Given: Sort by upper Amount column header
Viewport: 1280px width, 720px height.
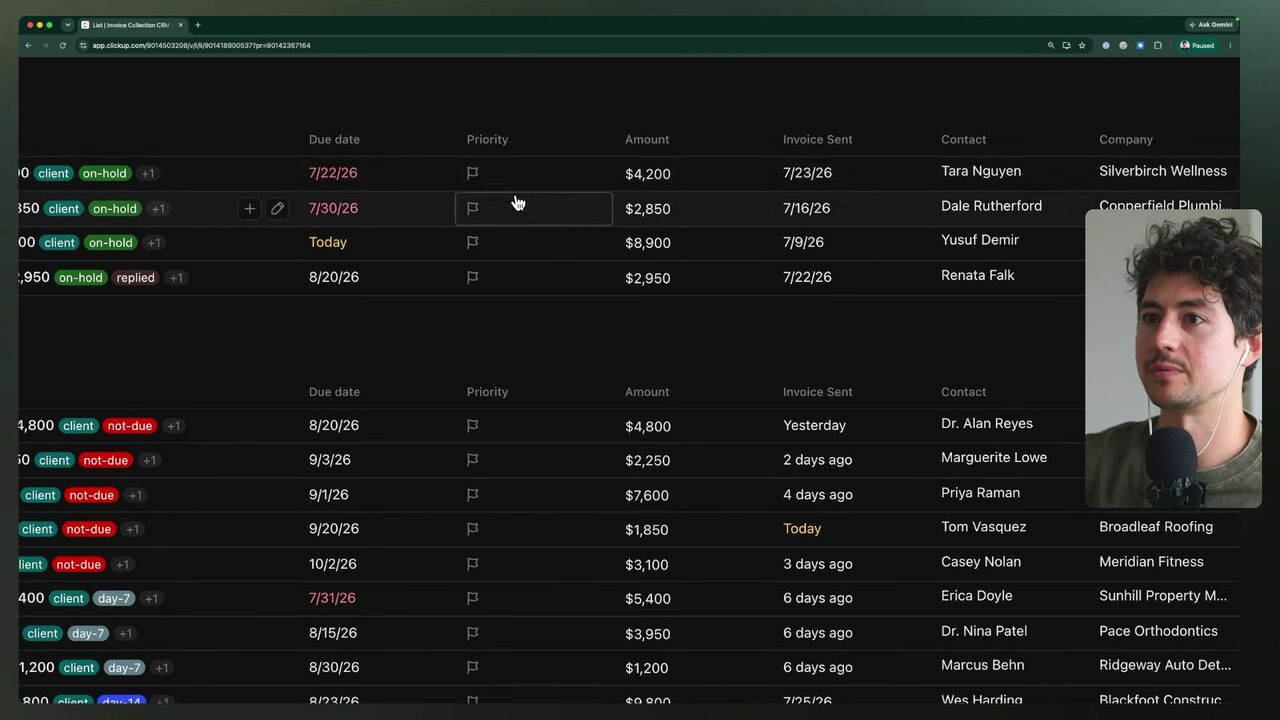Looking at the screenshot, I should 647,139.
